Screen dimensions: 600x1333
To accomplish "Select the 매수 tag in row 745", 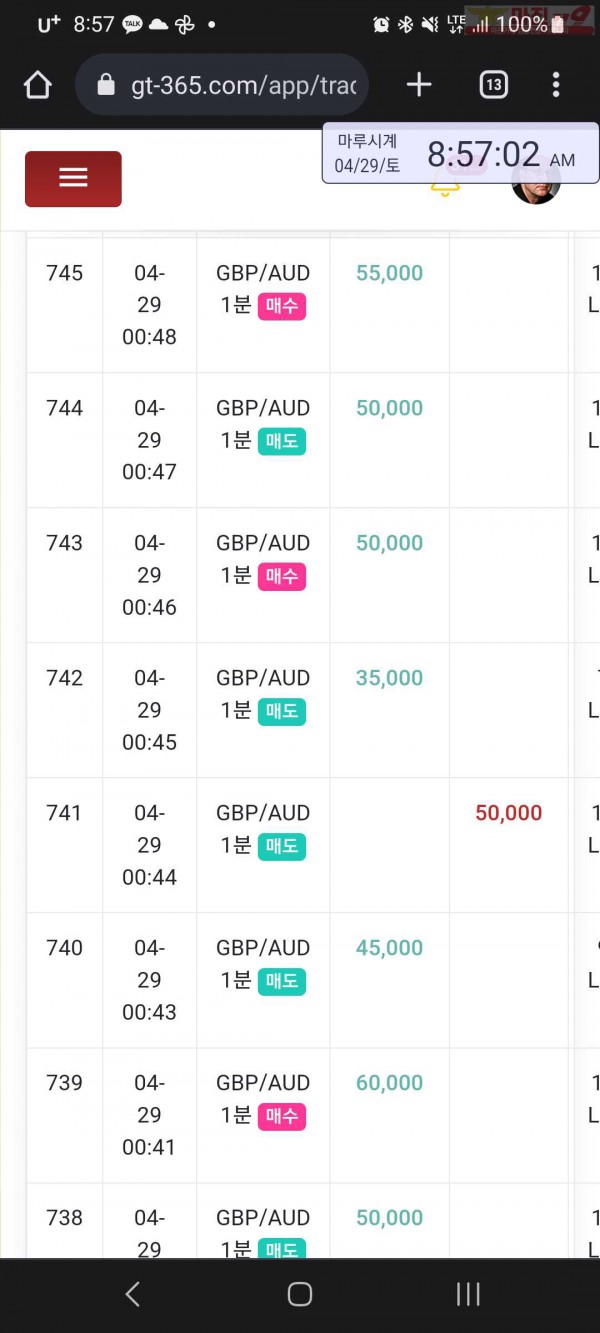I will tap(281, 306).
